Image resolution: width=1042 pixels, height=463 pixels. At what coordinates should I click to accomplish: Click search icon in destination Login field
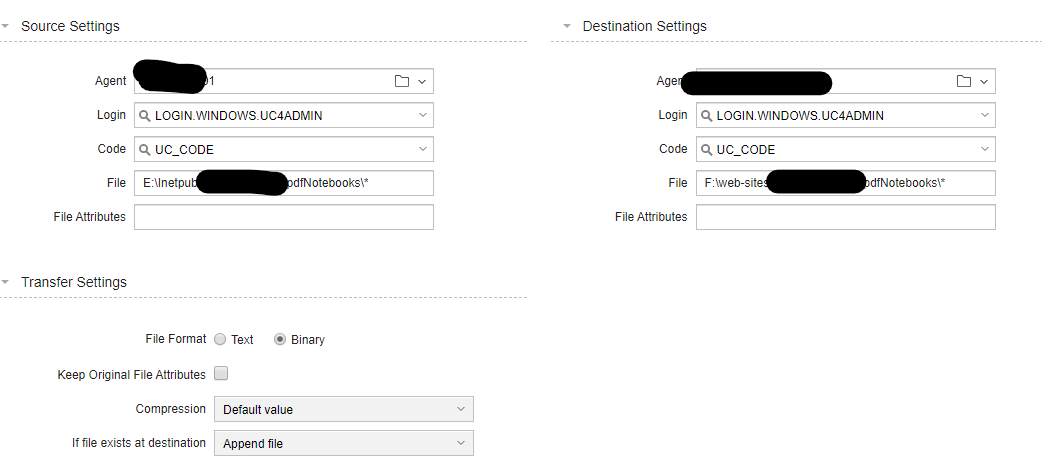[706, 115]
